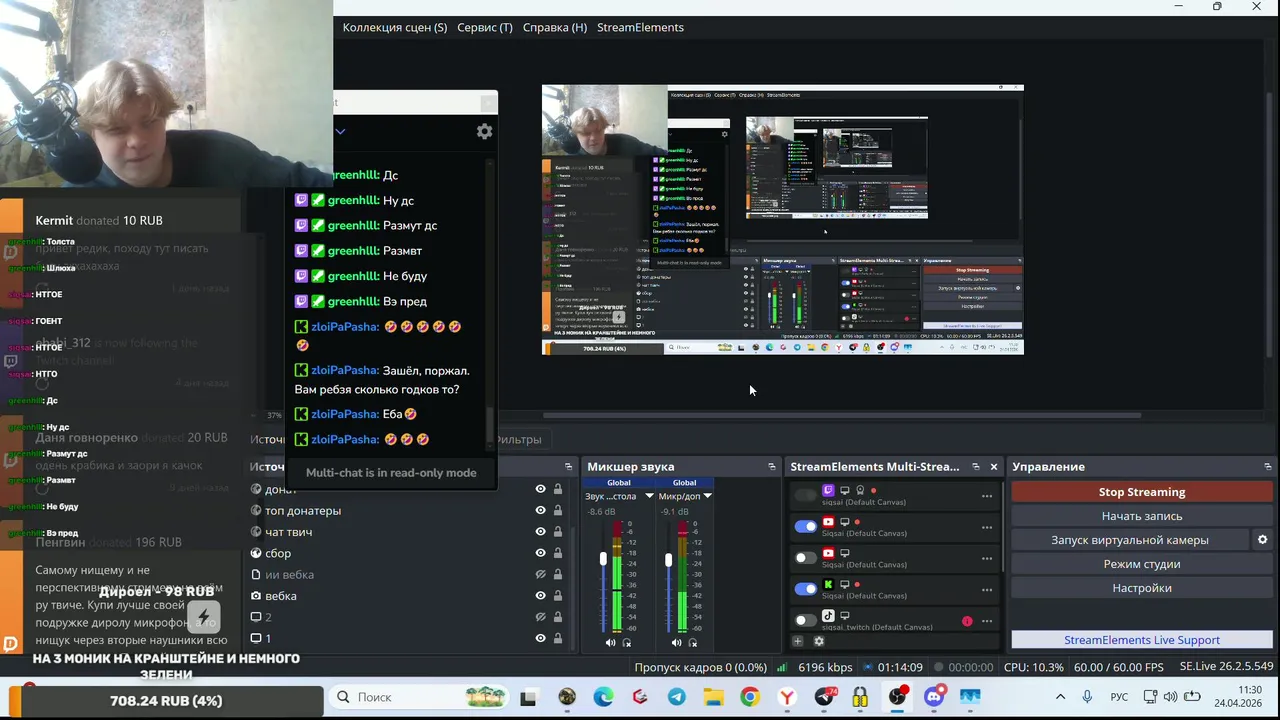Click the Twitch platform icon in Multi-Stream
Image resolution: width=1280 pixels, height=720 pixels.
click(x=828, y=491)
